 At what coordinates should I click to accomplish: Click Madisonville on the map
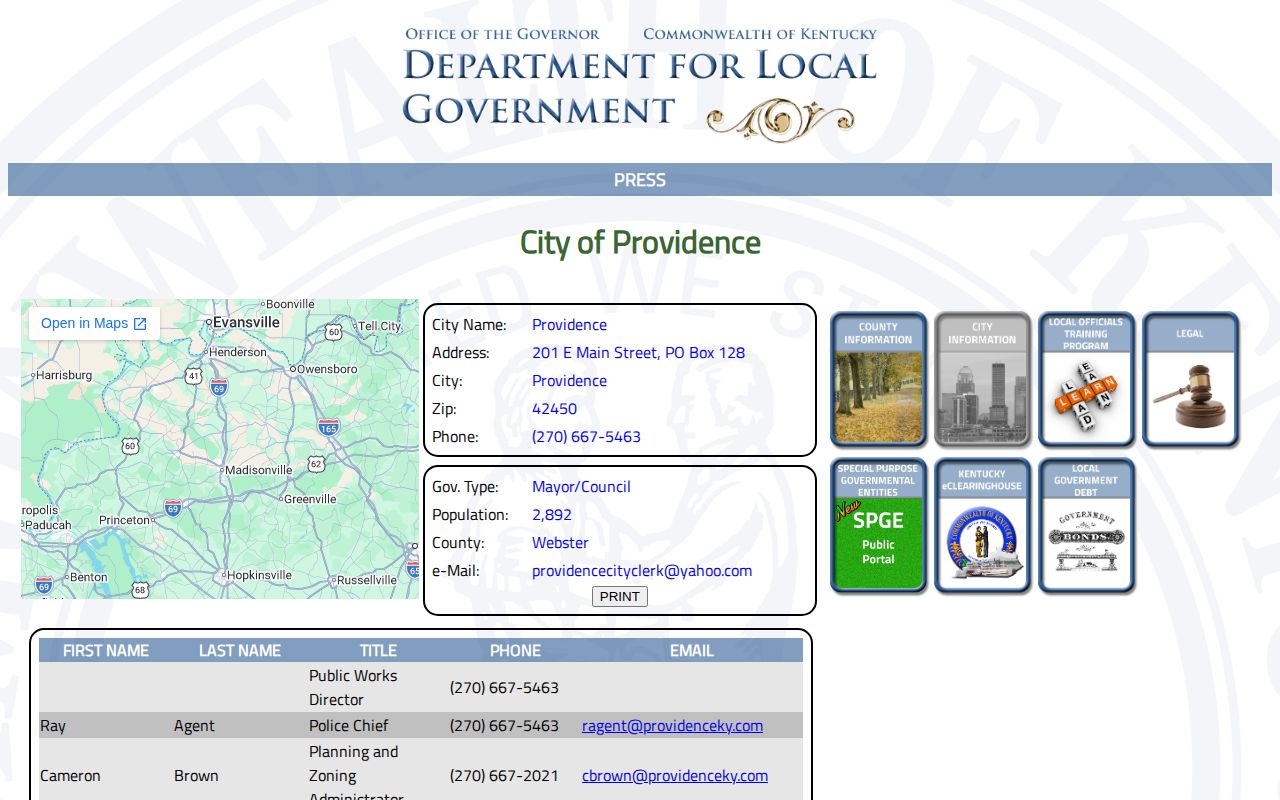click(x=258, y=469)
